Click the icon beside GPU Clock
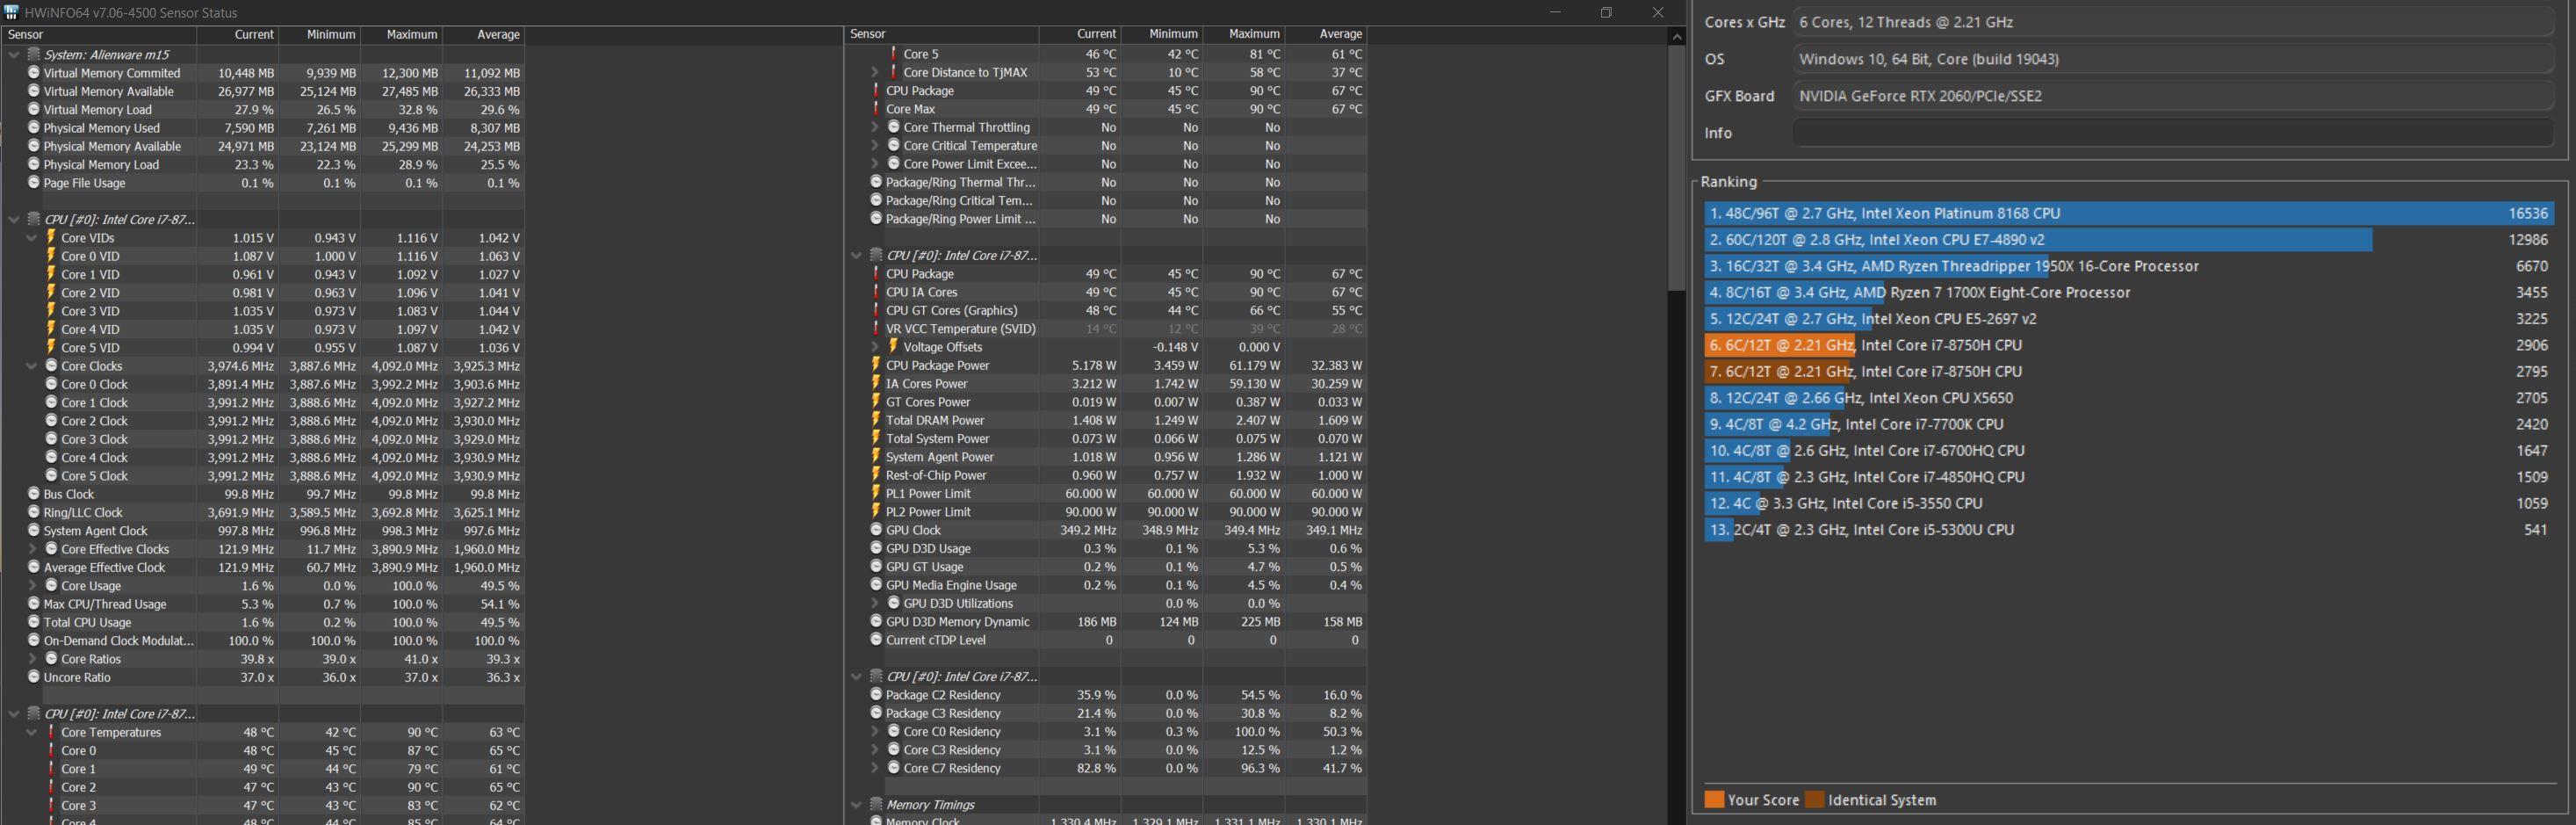 pos(876,530)
